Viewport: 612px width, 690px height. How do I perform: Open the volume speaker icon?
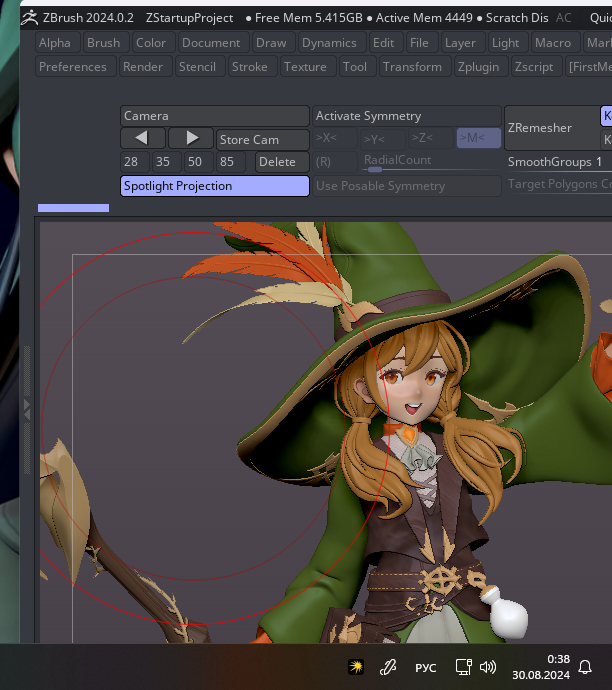[487, 667]
